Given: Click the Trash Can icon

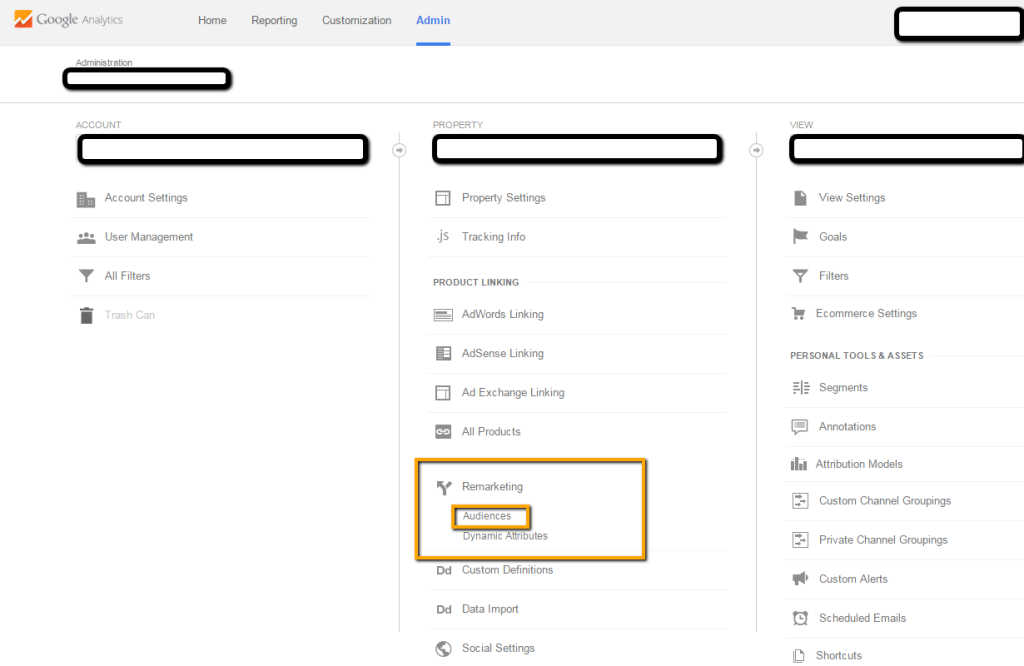Looking at the screenshot, I should (x=86, y=315).
